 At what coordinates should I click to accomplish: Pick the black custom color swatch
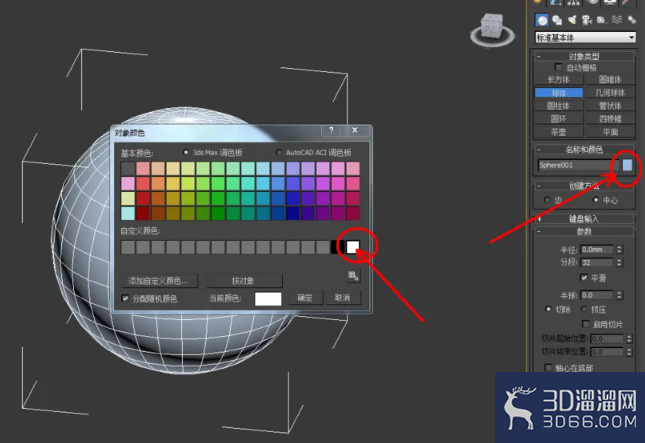[x=338, y=247]
